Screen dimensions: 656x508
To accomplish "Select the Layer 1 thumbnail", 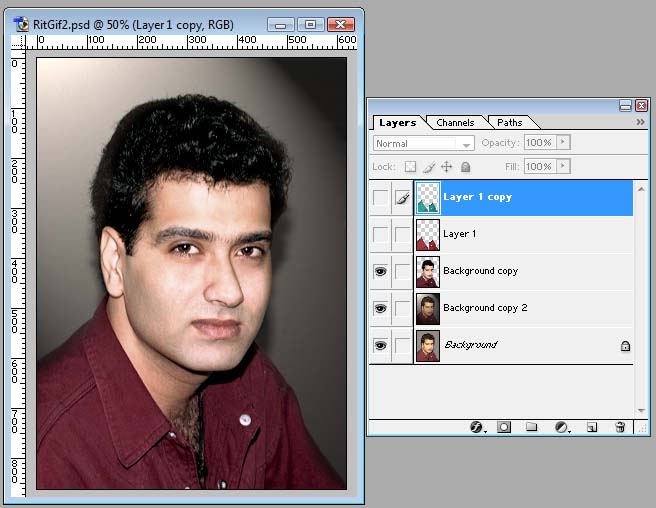I will pos(428,235).
